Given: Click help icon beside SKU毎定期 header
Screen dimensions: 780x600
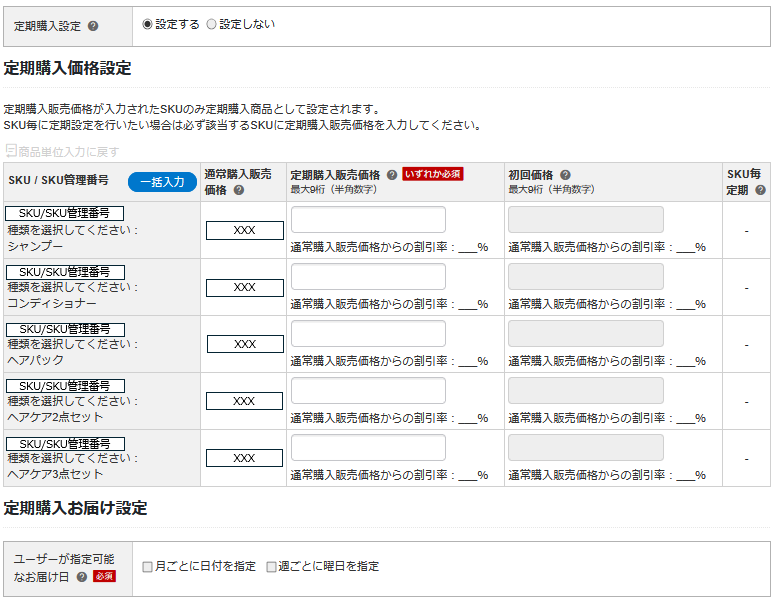Looking at the screenshot, I should pos(761,190).
